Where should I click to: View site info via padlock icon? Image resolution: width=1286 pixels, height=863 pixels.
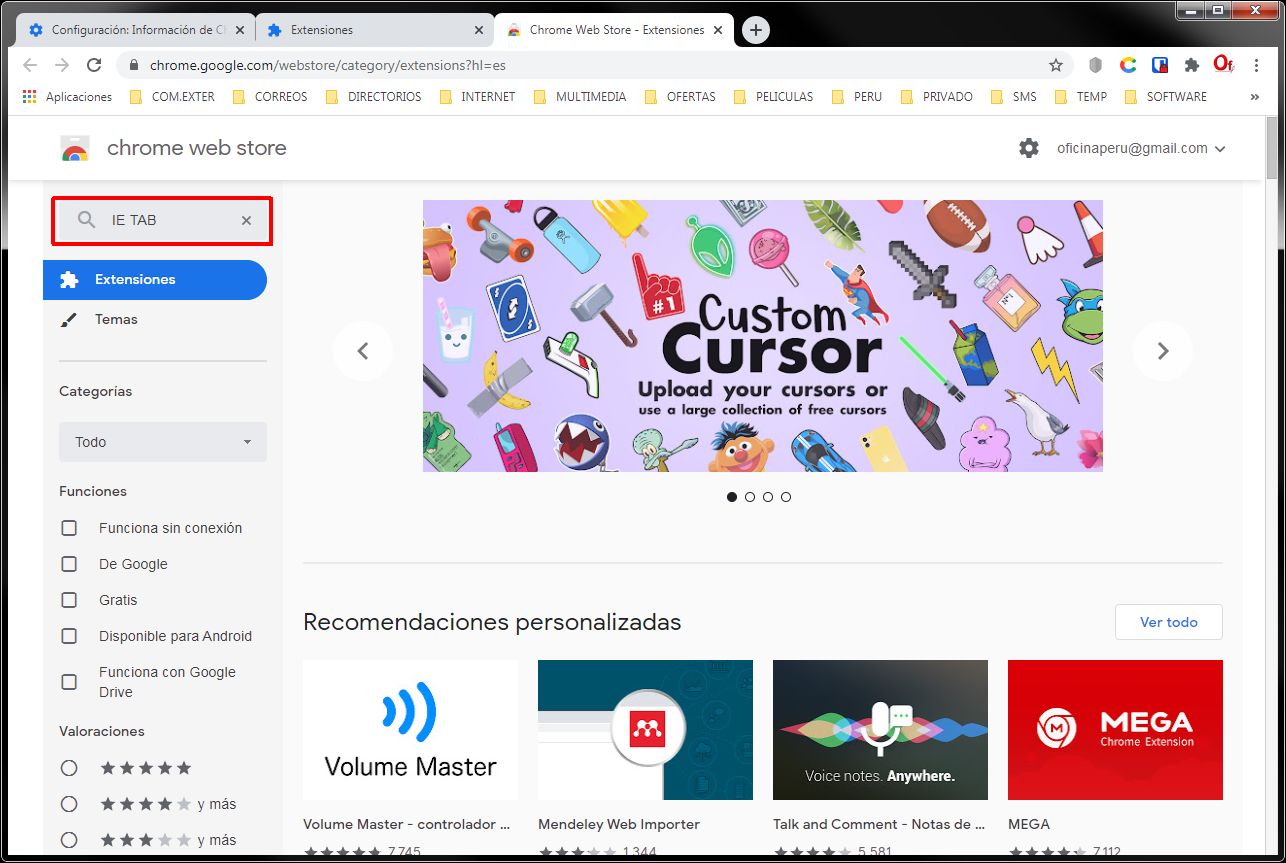(133, 65)
